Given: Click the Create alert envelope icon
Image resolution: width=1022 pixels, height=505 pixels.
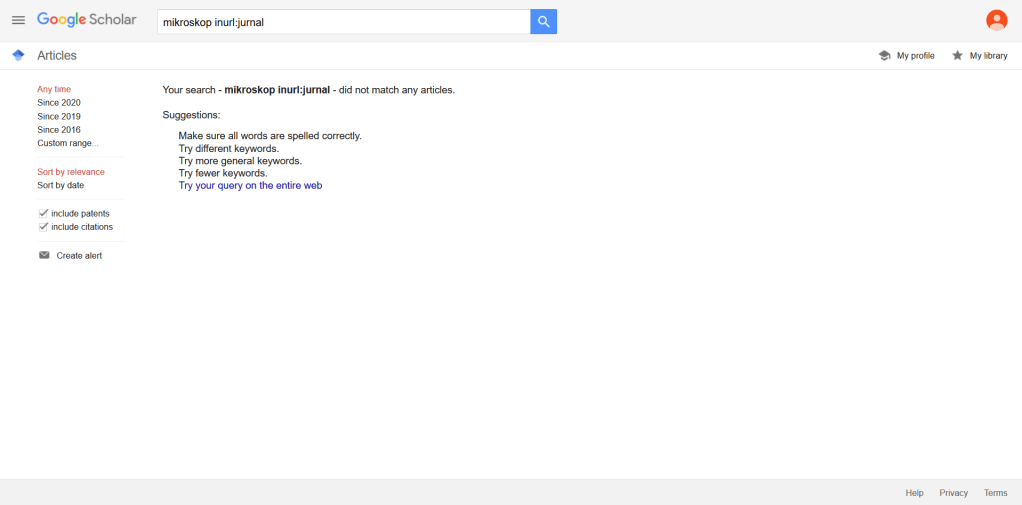Looking at the screenshot, I should pos(44,255).
